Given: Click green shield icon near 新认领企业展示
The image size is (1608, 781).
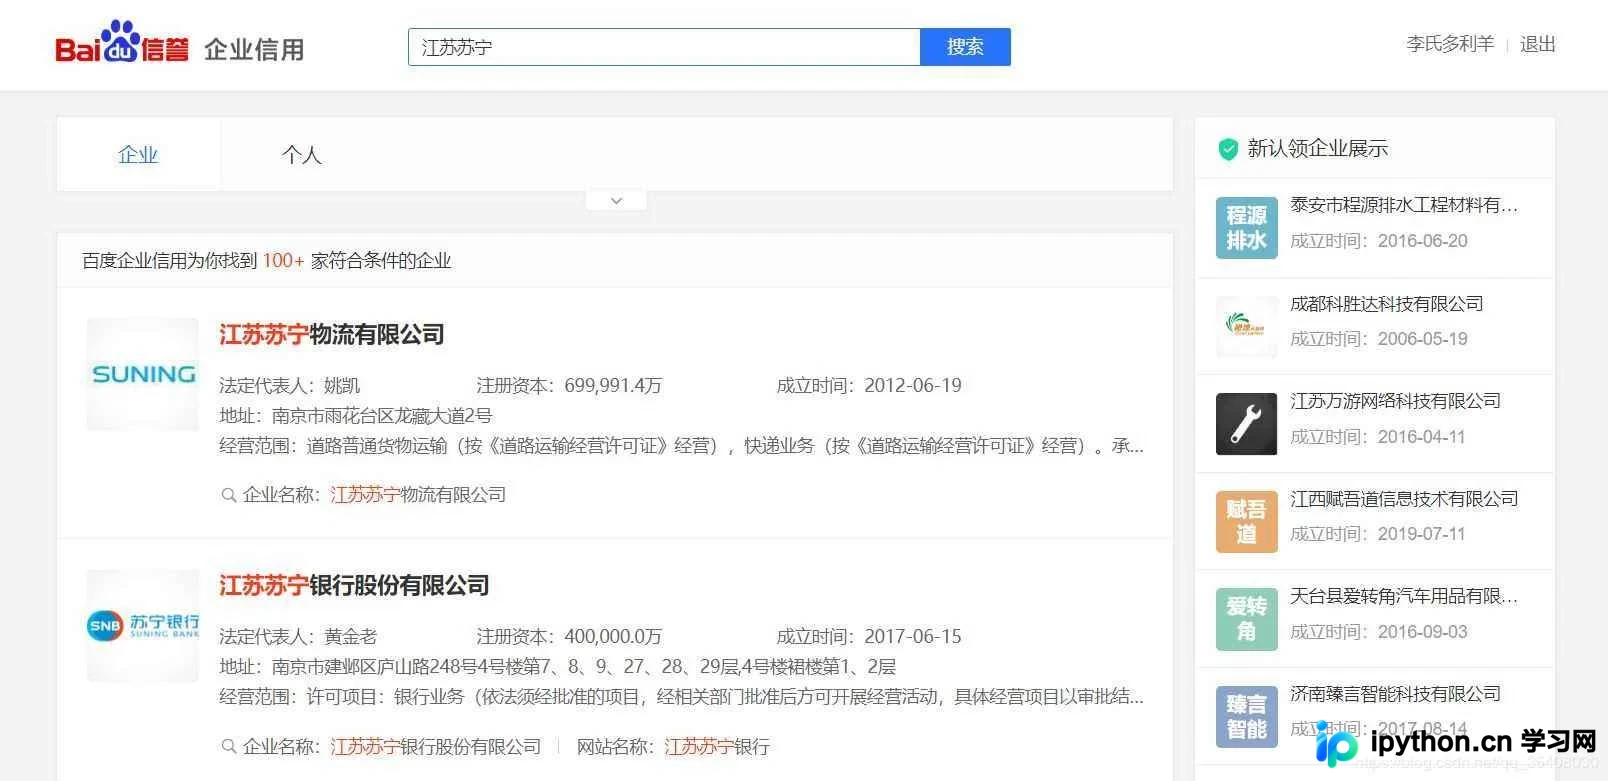Looking at the screenshot, I should coord(1228,149).
